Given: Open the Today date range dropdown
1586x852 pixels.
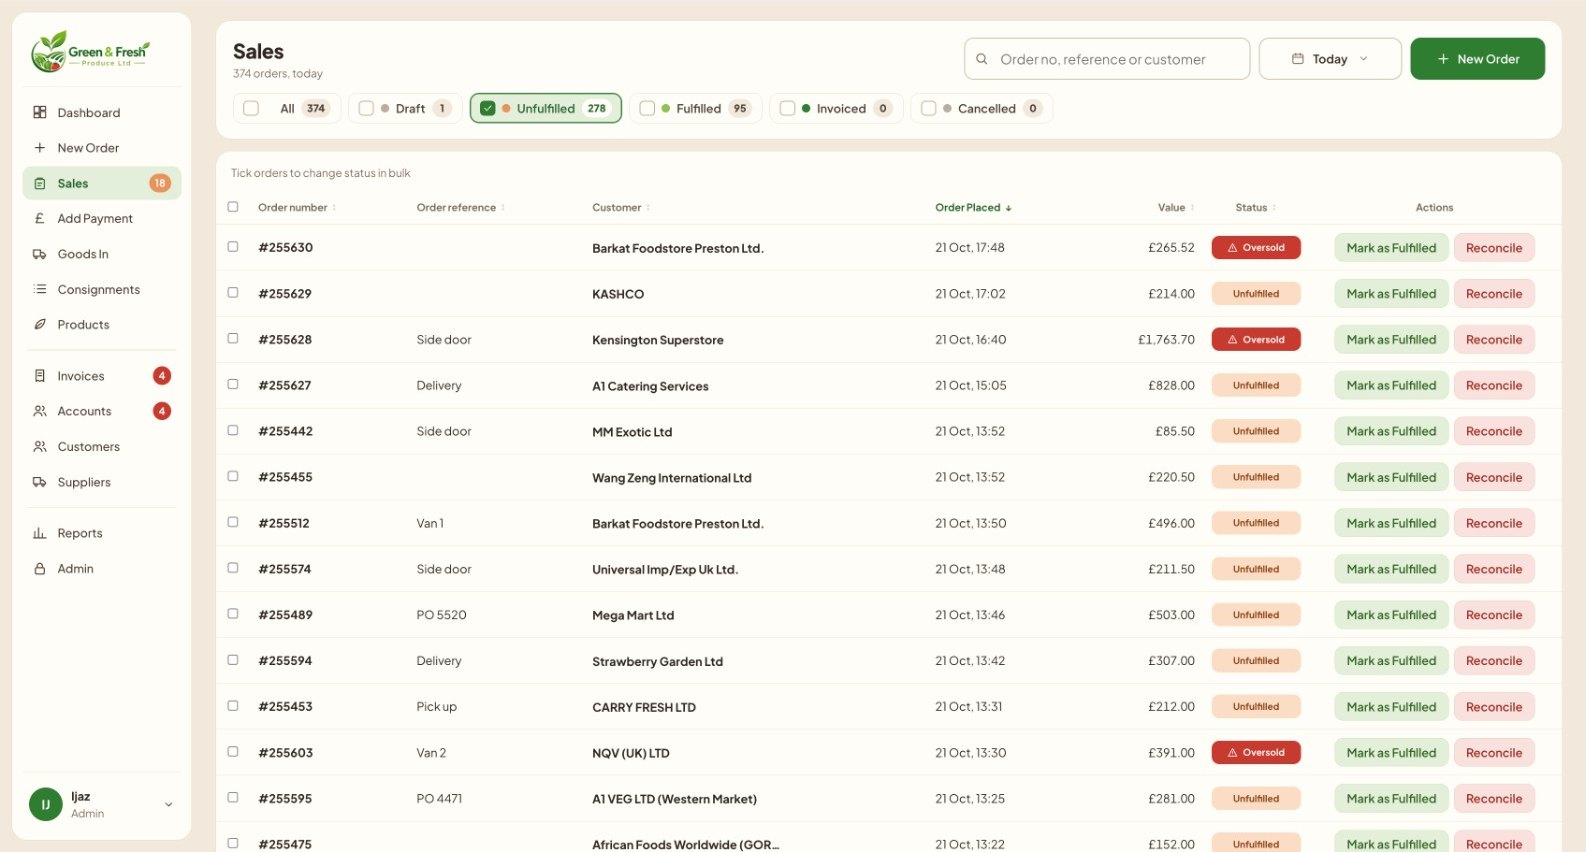Looking at the screenshot, I should pos(1330,59).
